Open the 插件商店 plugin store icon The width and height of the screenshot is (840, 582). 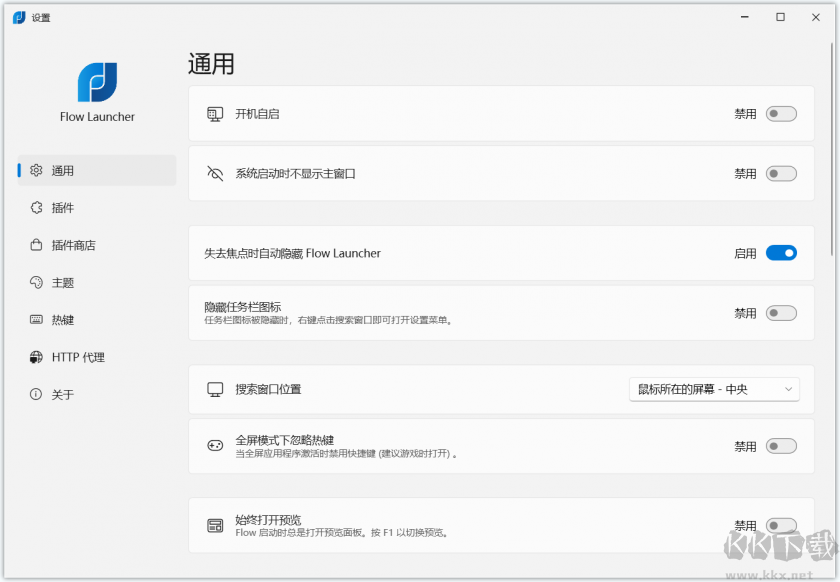(36, 245)
